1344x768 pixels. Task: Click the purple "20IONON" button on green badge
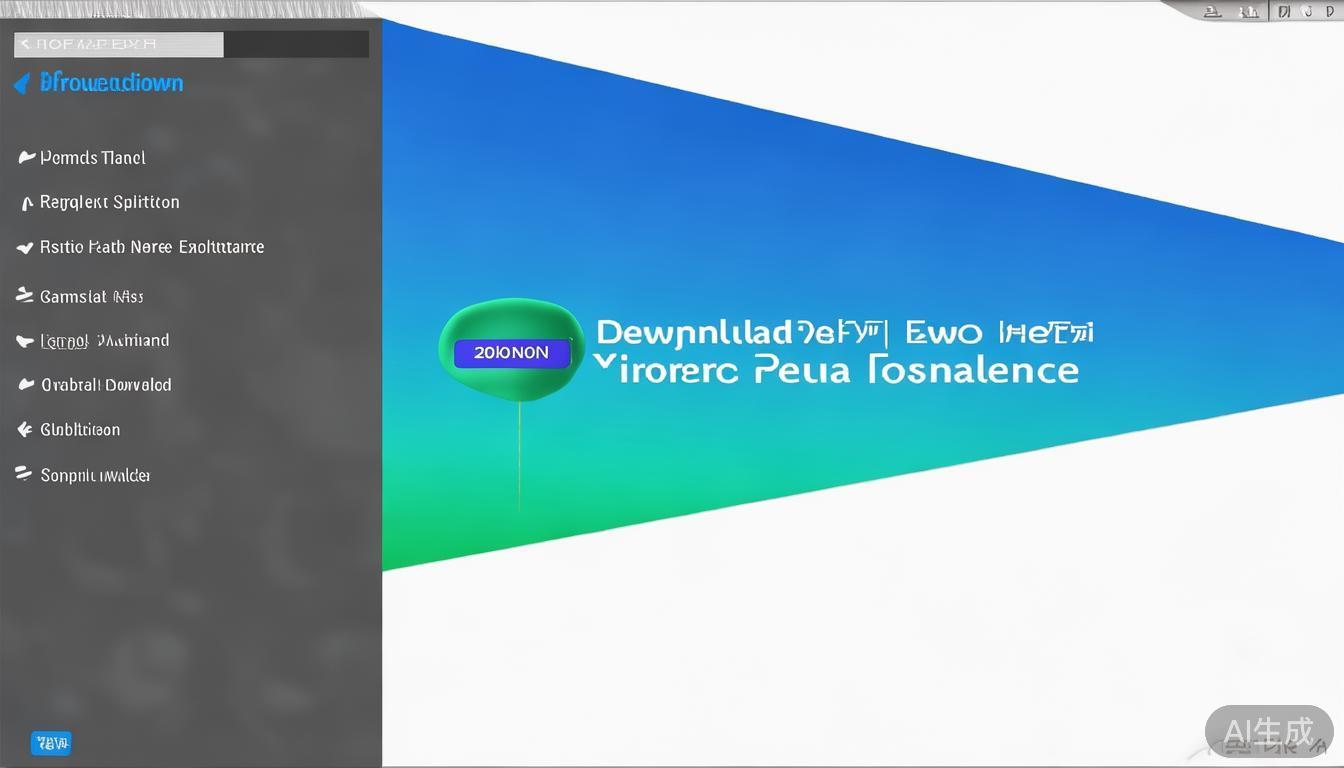point(511,353)
